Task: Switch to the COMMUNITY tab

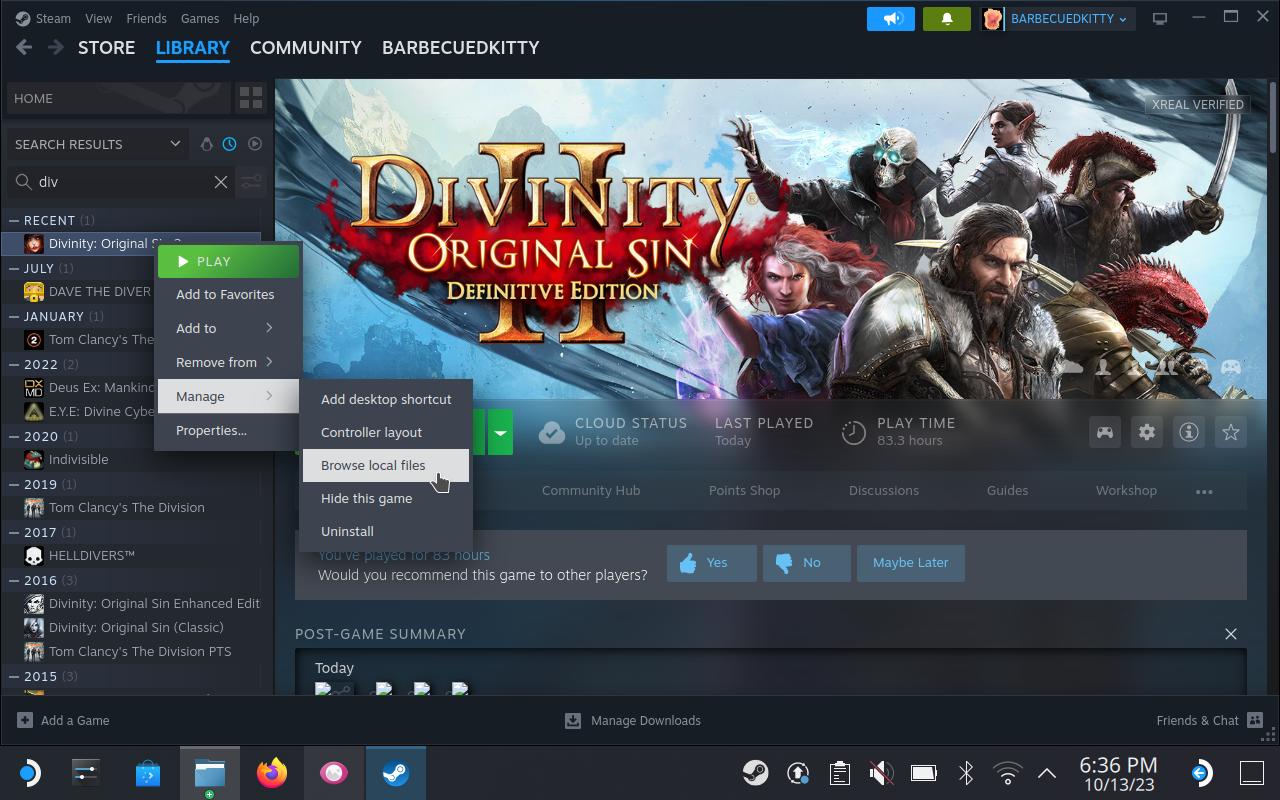Action: tap(305, 47)
